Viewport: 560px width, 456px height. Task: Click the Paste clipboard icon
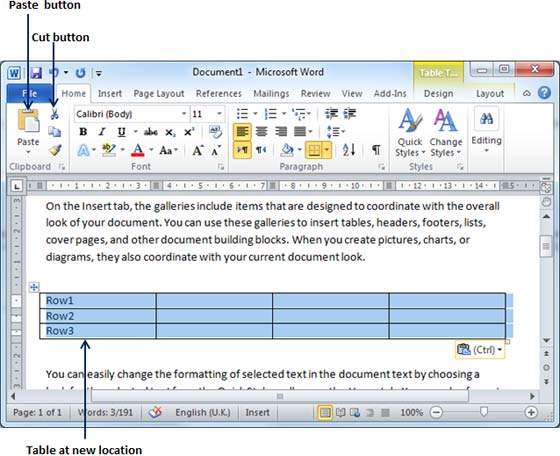pyautogui.click(x=28, y=121)
